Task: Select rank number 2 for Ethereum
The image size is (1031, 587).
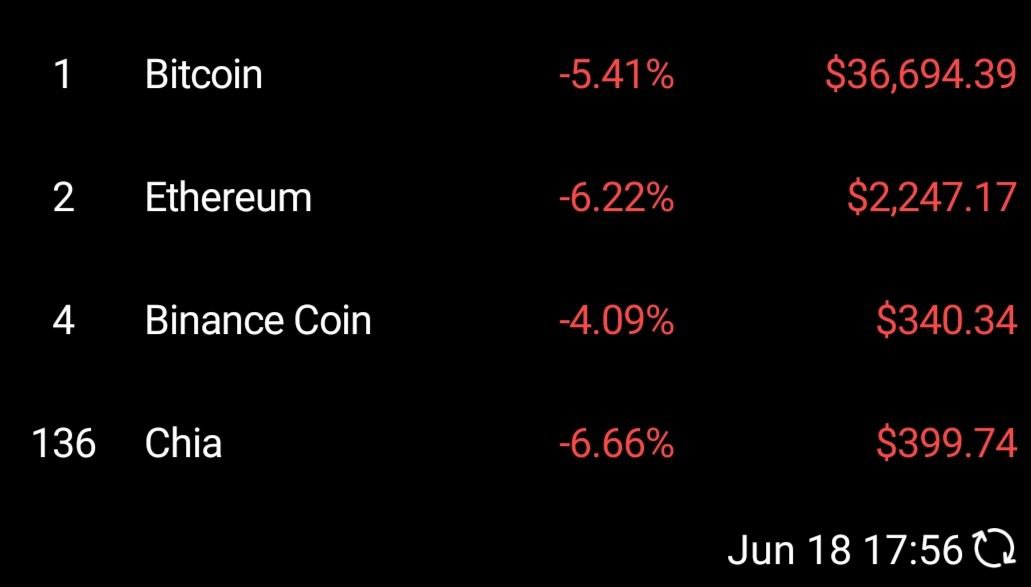Action: point(63,198)
